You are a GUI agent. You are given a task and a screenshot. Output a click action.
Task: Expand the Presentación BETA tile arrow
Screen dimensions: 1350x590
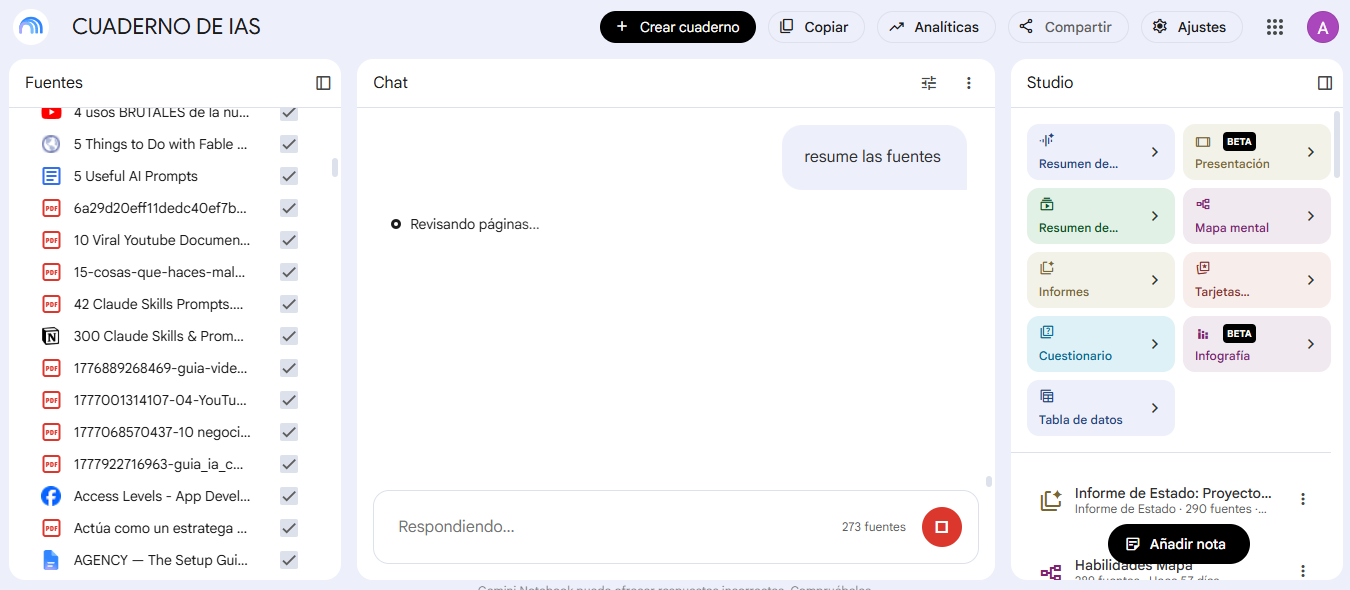click(1310, 152)
